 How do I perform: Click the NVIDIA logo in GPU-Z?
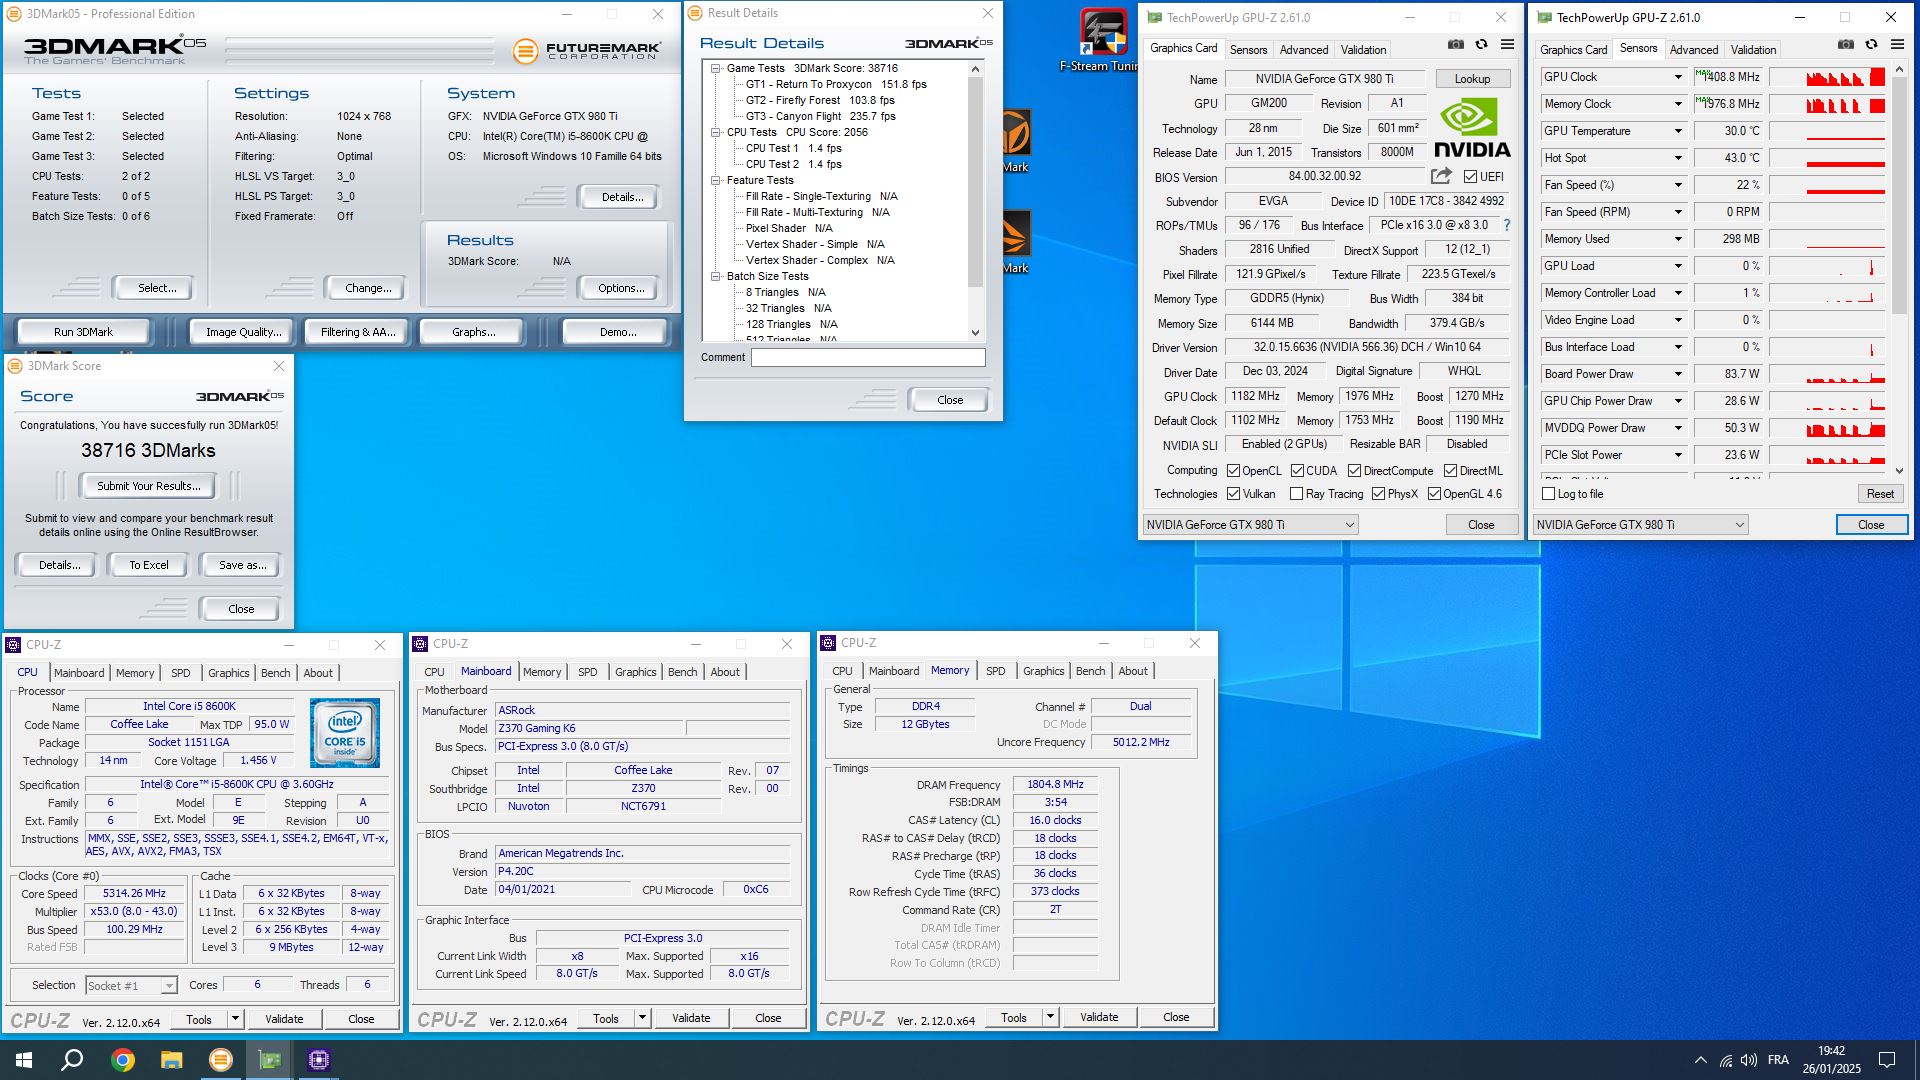tap(1472, 128)
